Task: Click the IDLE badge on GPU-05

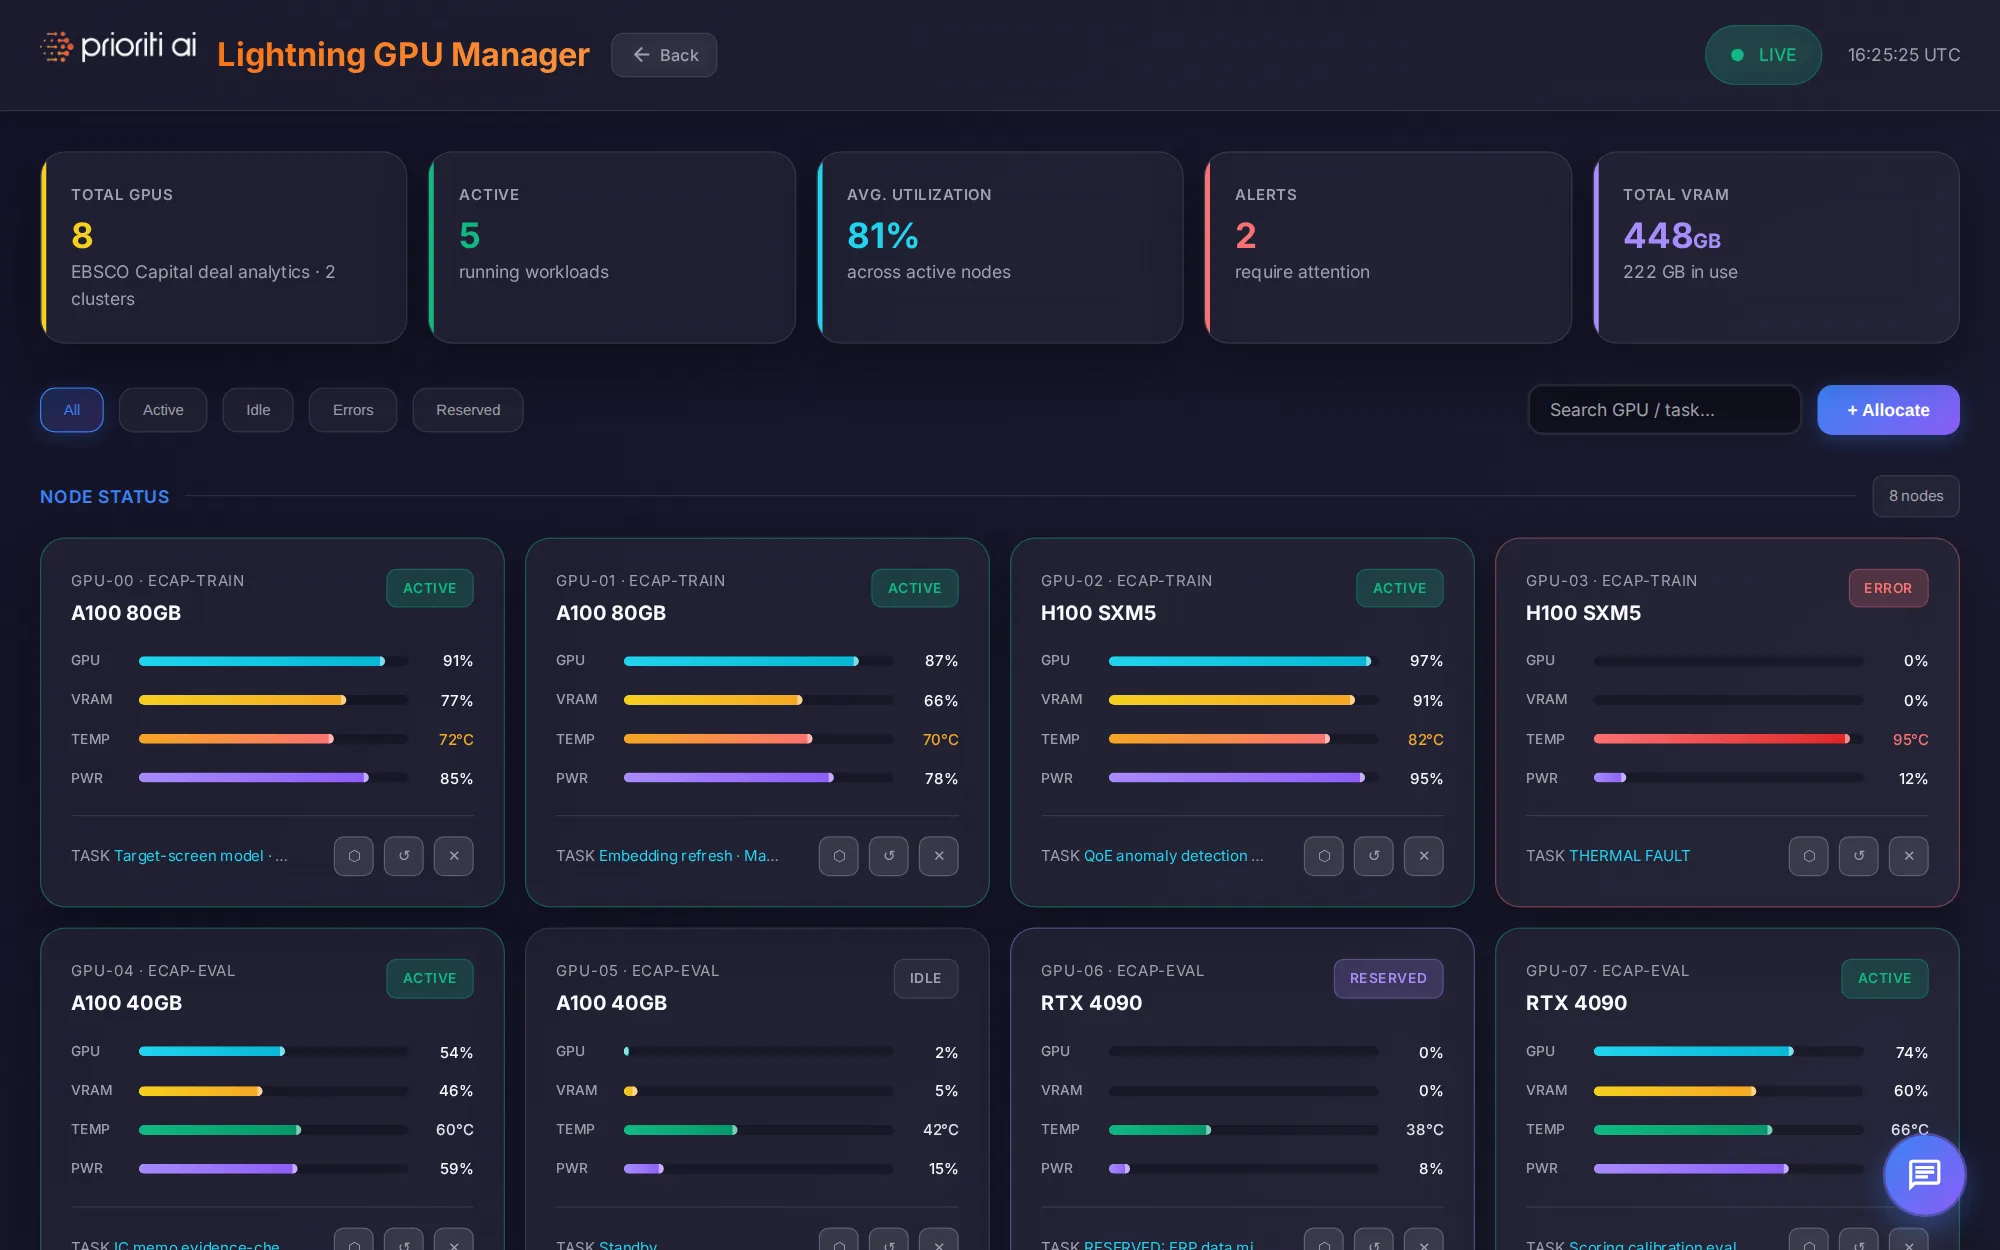Action: pos(925,978)
